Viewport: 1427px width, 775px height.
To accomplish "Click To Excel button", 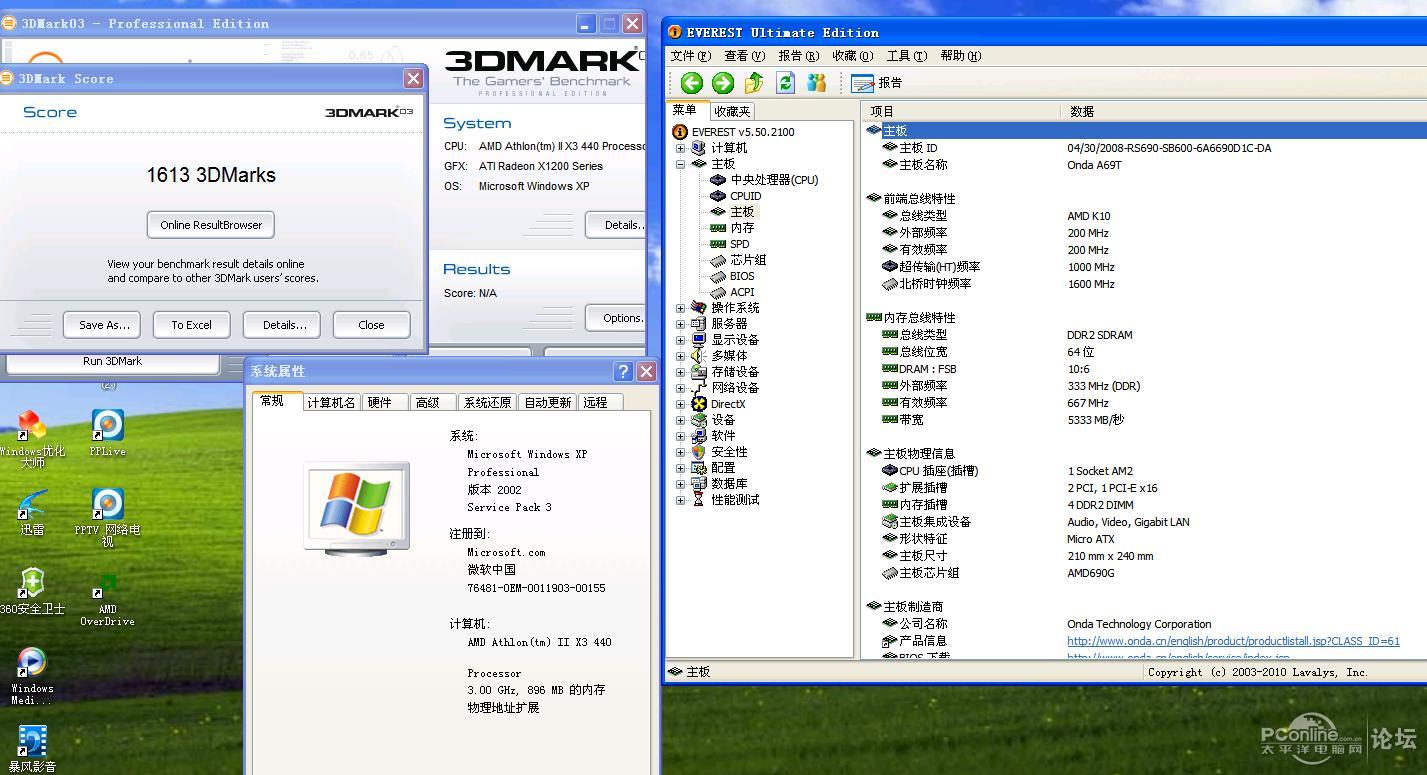I will click(191, 325).
